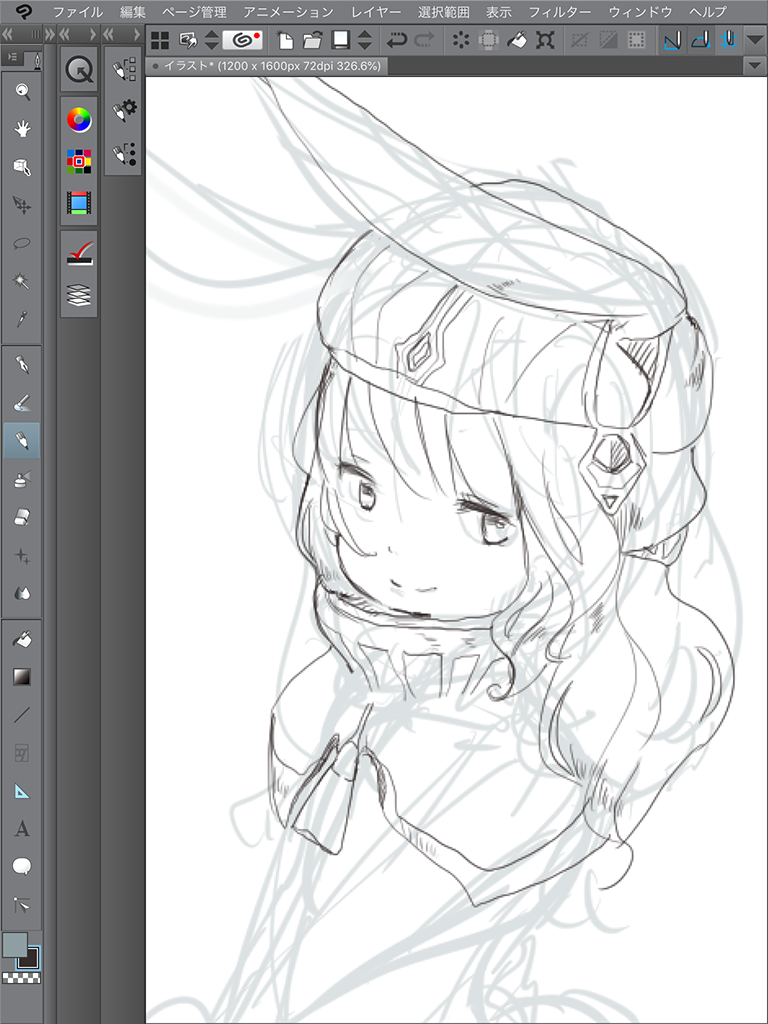This screenshot has width=768, height=1024.
Task: Choose the dark sub drawing color
Action: coord(29,958)
